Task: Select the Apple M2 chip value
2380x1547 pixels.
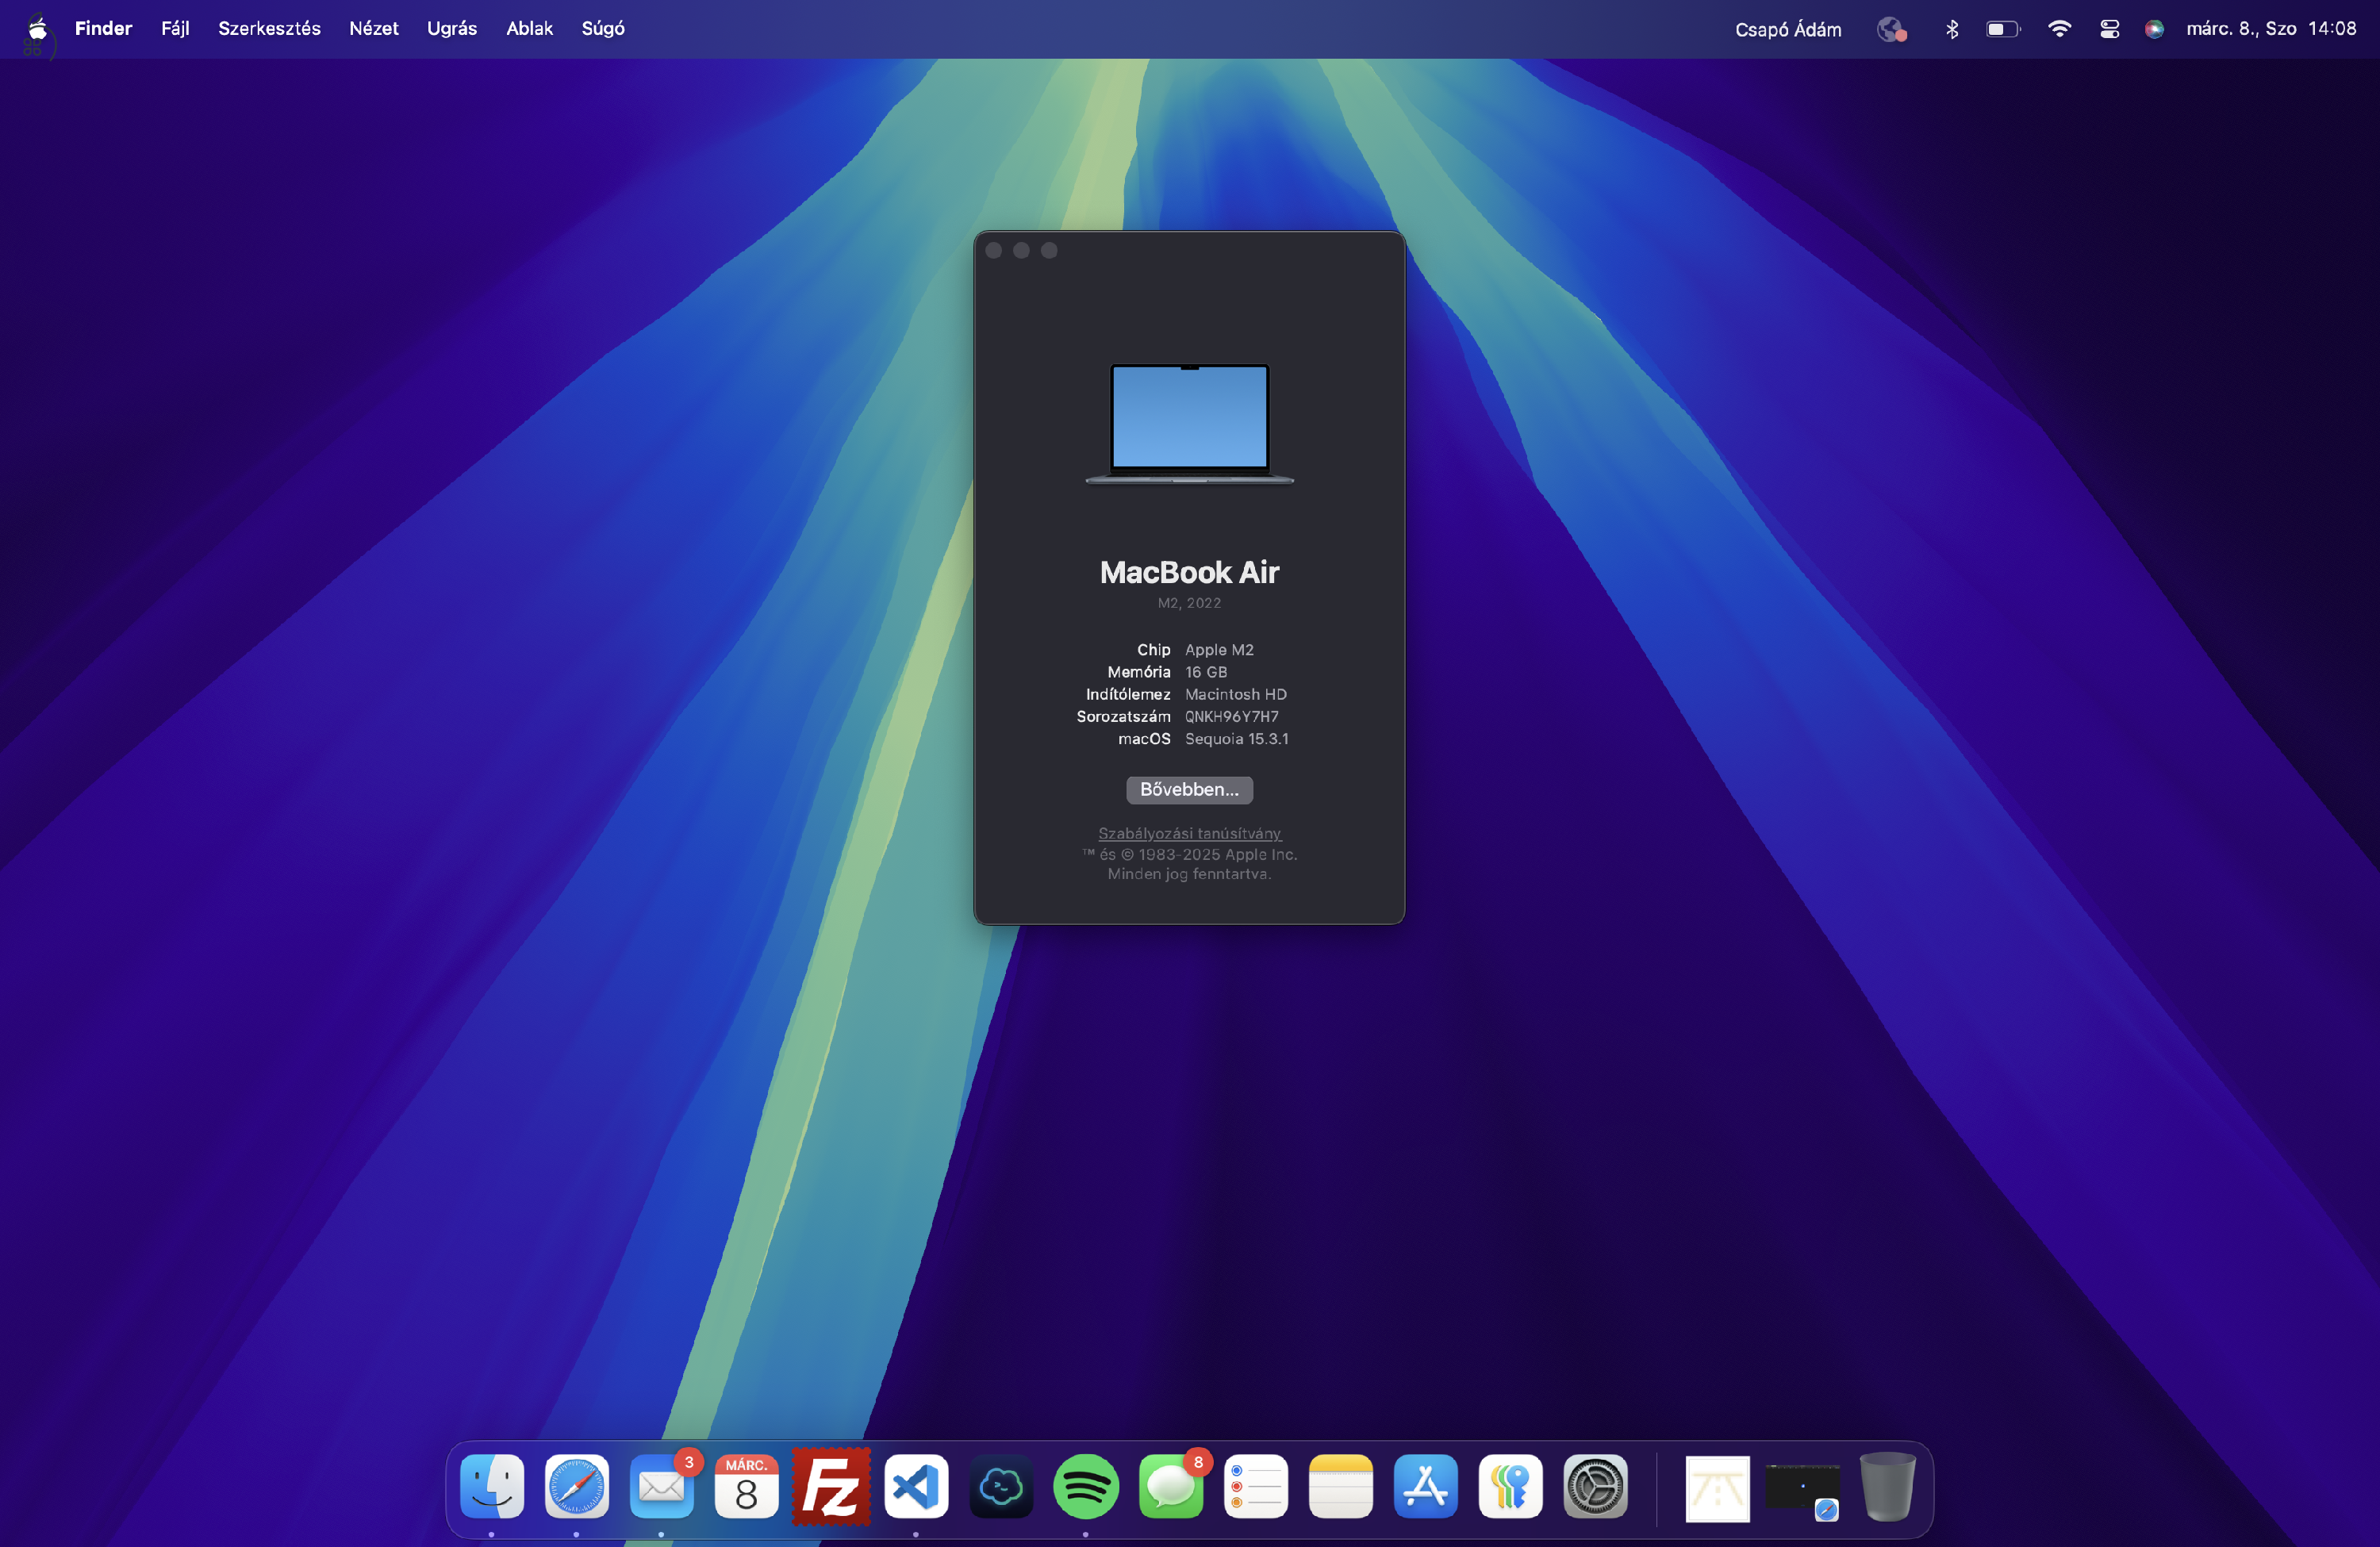Action: coord(1219,650)
